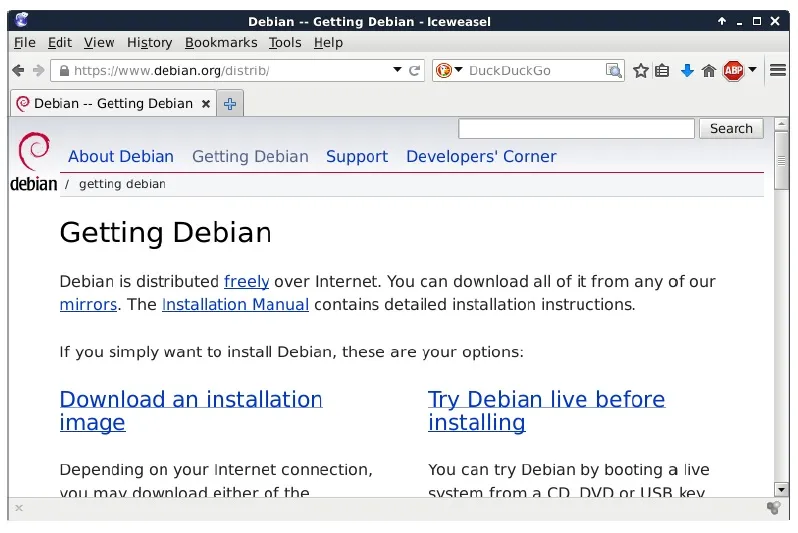Minimize the Iceweasel window
This screenshot has width=798, height=533.
click(x=739, y=21)
